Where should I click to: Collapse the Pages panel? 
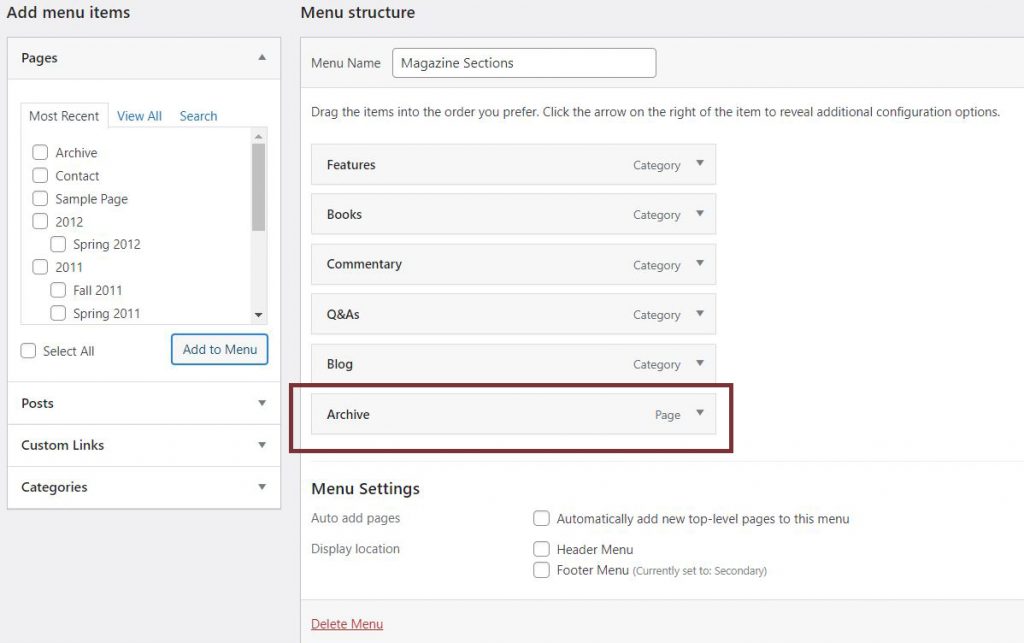[262, 58]
